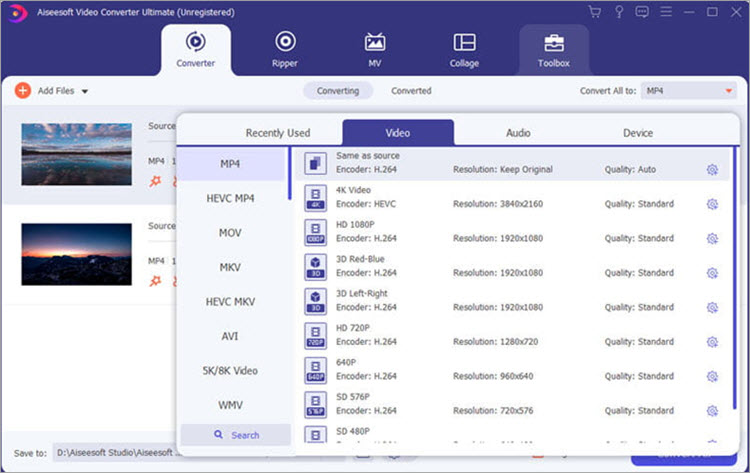This screenshot has width=750, height=473.
Task: Click the sunset mountain video thumbnail
Action: tap(77, 254)
